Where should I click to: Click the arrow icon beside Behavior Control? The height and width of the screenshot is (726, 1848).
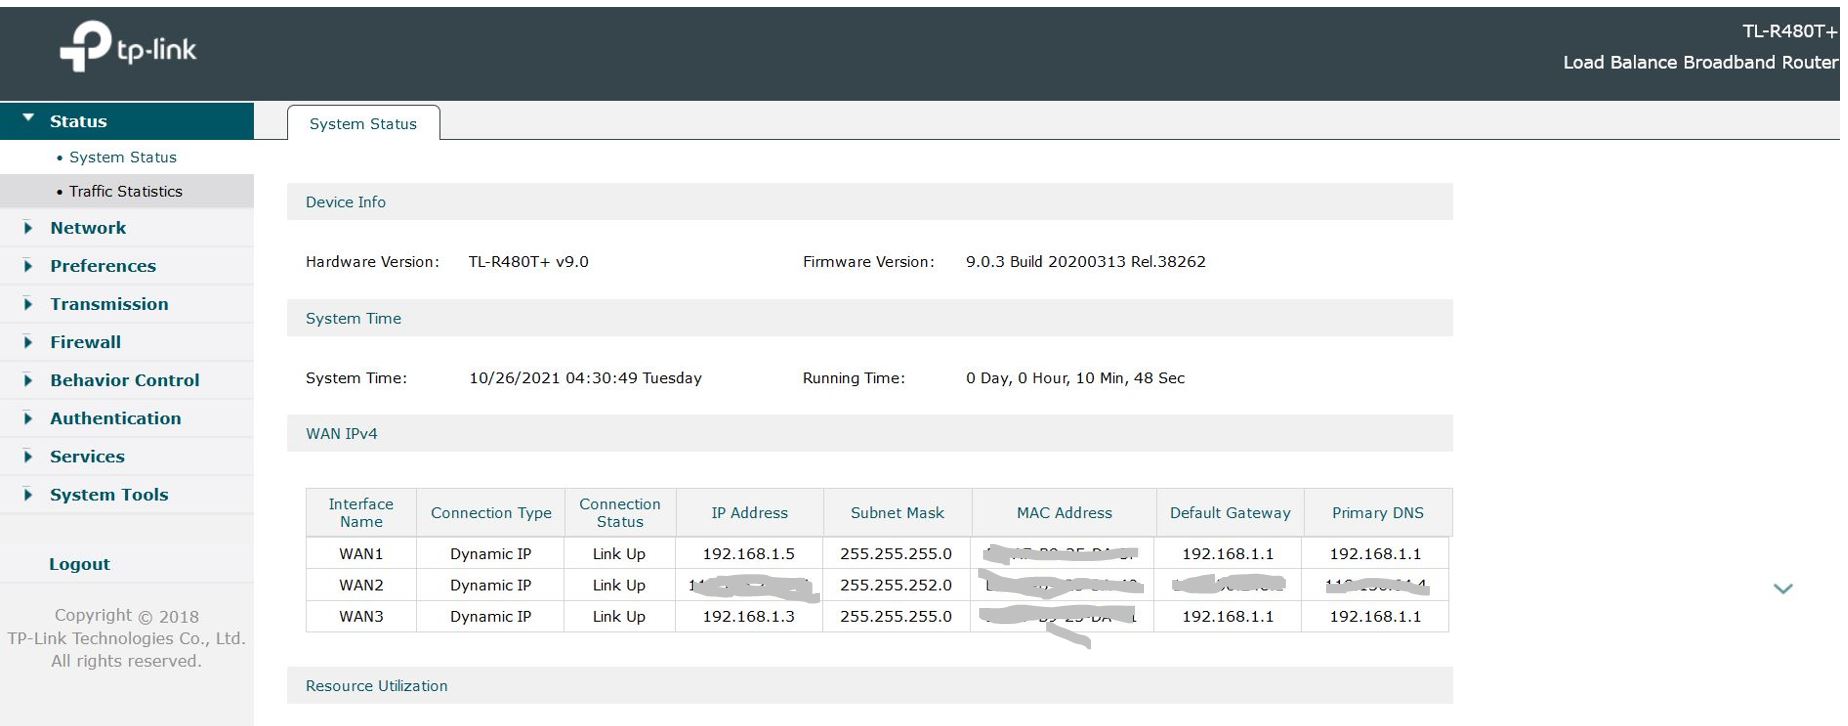coord(28,380)
